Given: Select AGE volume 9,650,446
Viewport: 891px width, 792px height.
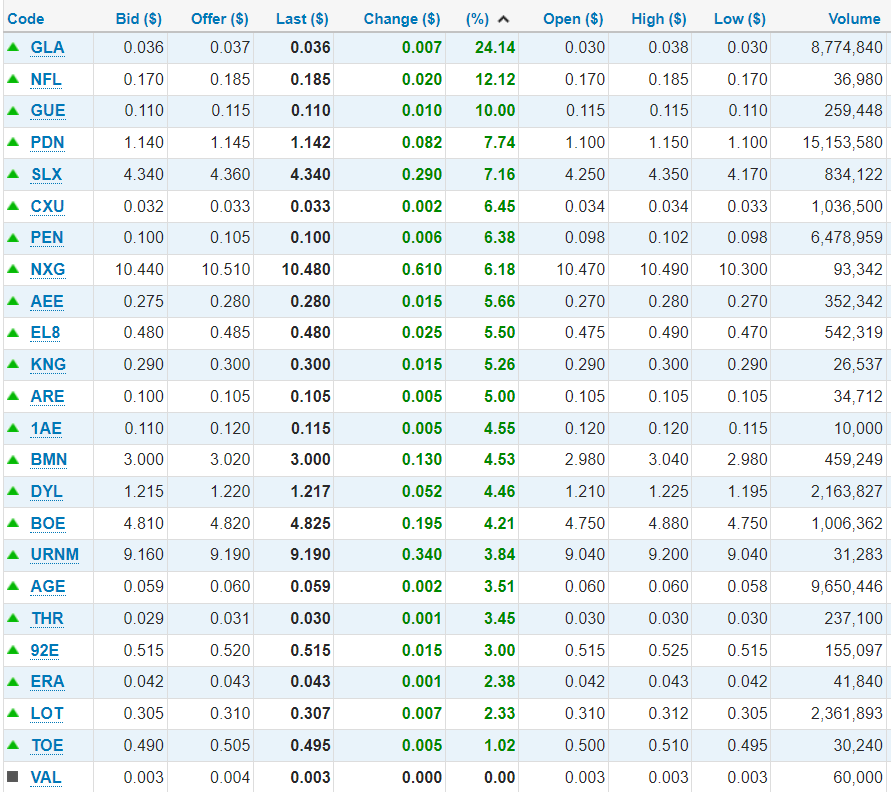Looking at the screenshot, I should (847, 586).
